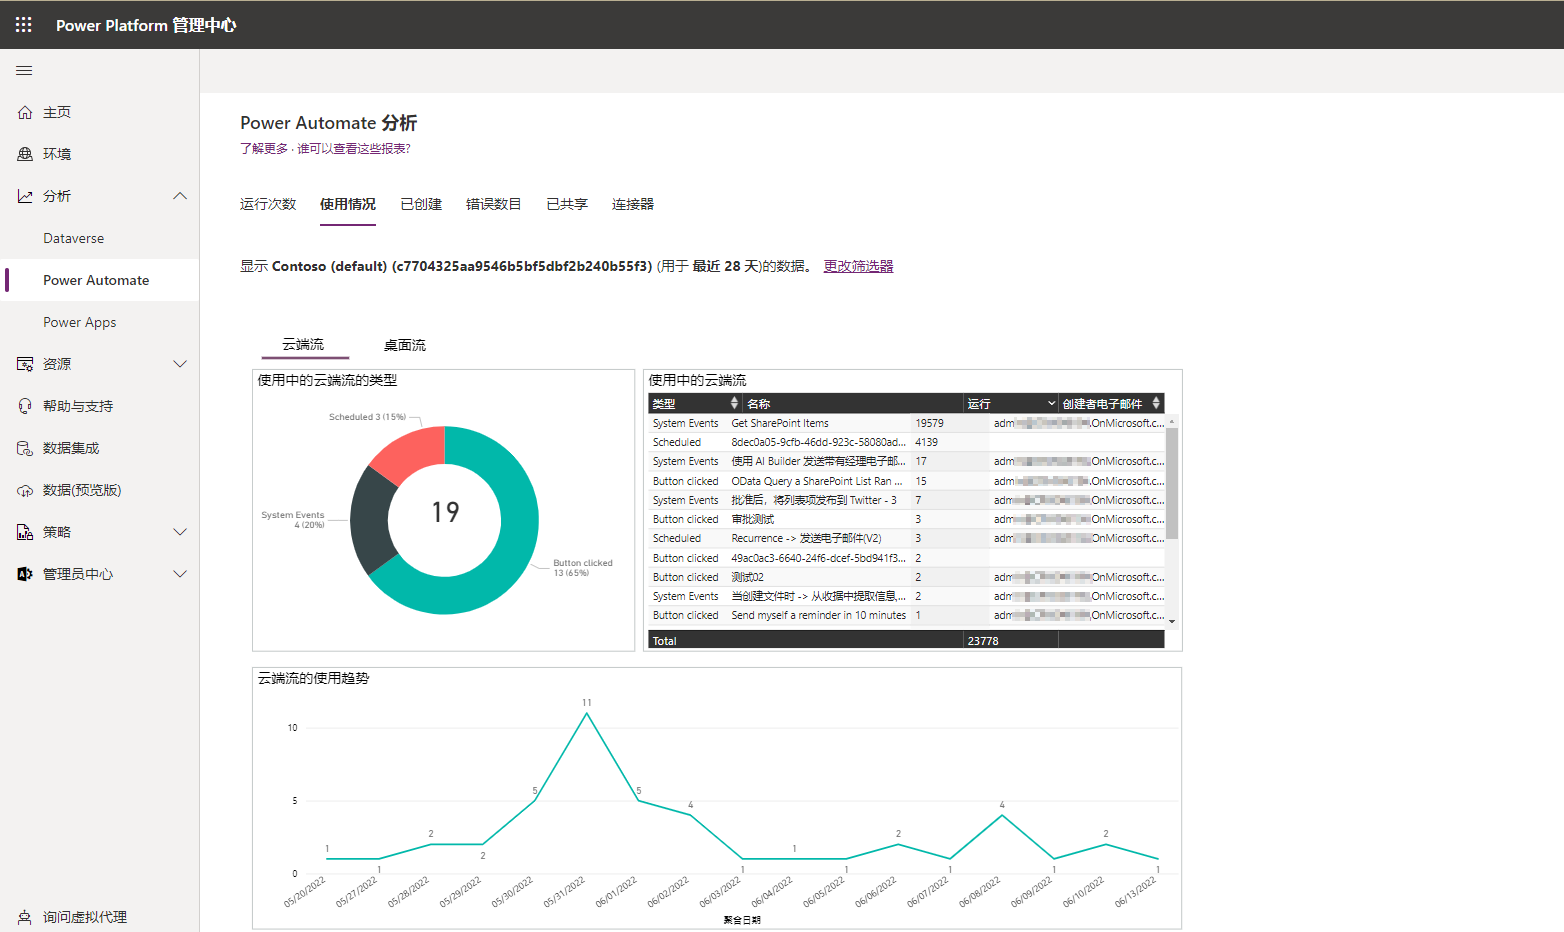This screenshot has width=1564, height=932.
Task: Select the 桌面流 sub-tab
Action: [x=405, y=345]
